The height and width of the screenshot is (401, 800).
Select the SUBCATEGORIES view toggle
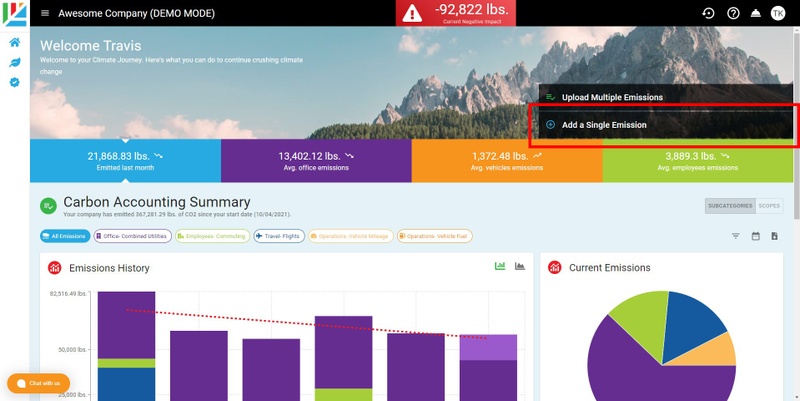[x=730, y=206]
